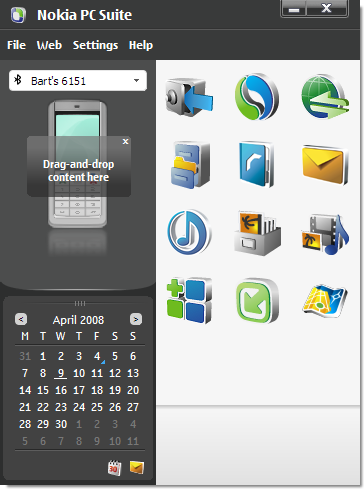Open the File menu
The width and height of the screenshot is (364, 489).
pos(17,45)
